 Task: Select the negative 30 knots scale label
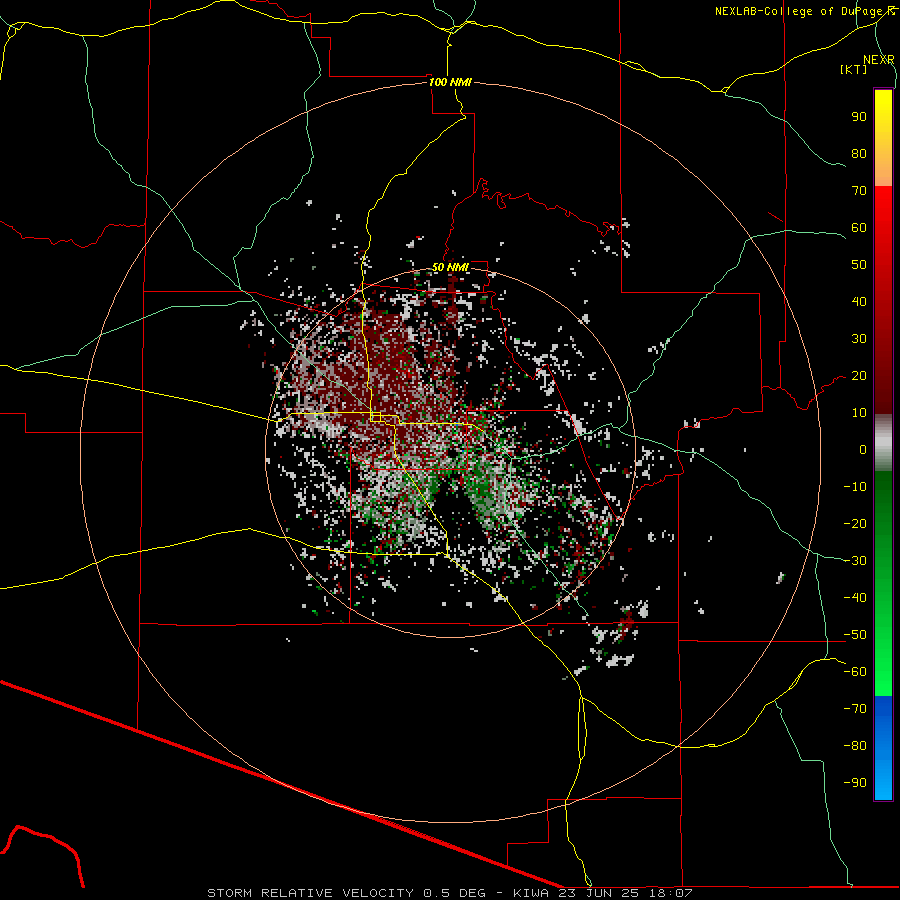[855, 561]
